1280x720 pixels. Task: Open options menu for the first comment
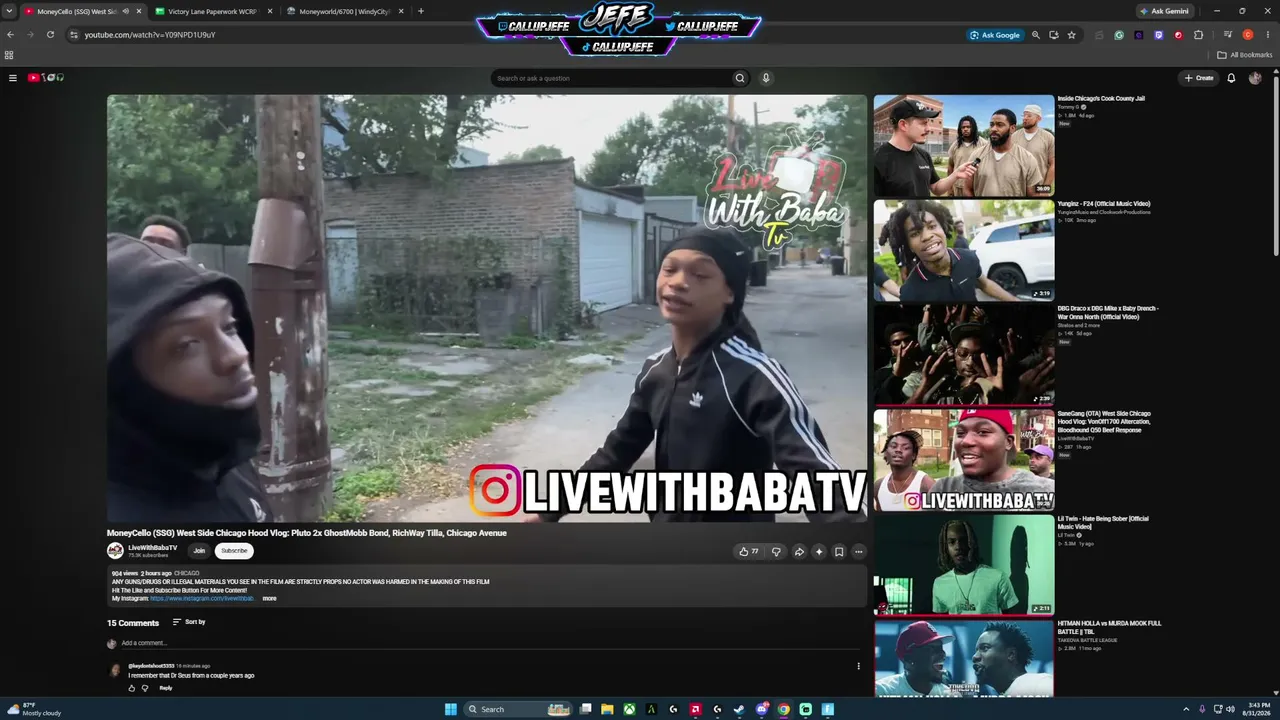(858, 666)
